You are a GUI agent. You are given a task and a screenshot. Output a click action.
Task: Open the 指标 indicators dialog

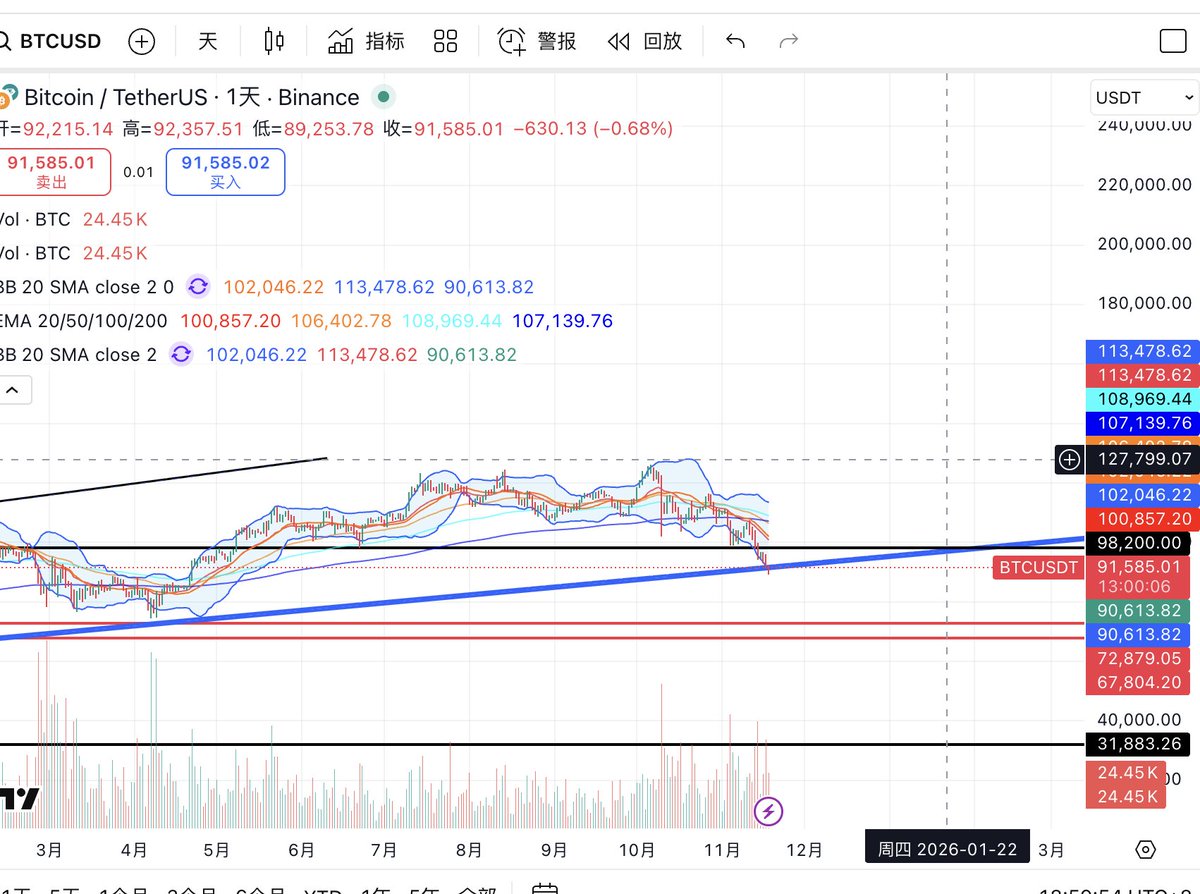click(x=366, y=41)
